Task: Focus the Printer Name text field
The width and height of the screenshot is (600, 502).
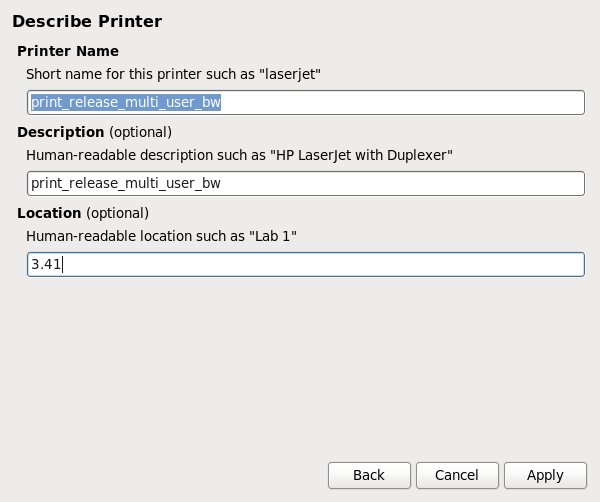Action: pyautogui.click(x=305, y=102)
